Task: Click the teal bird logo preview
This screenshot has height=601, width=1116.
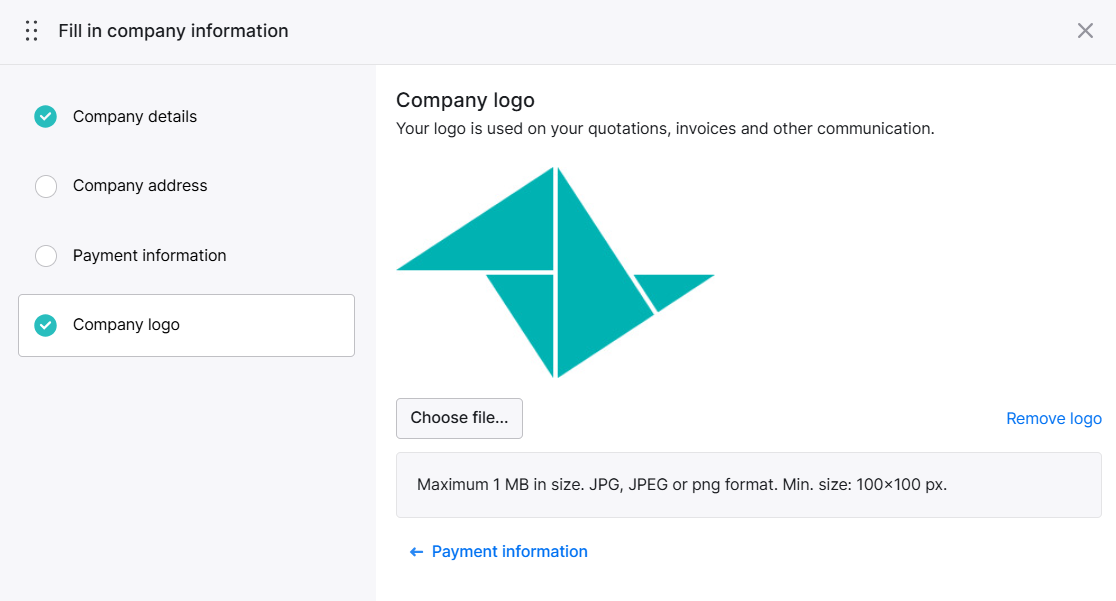Action: tap(555, 272)
